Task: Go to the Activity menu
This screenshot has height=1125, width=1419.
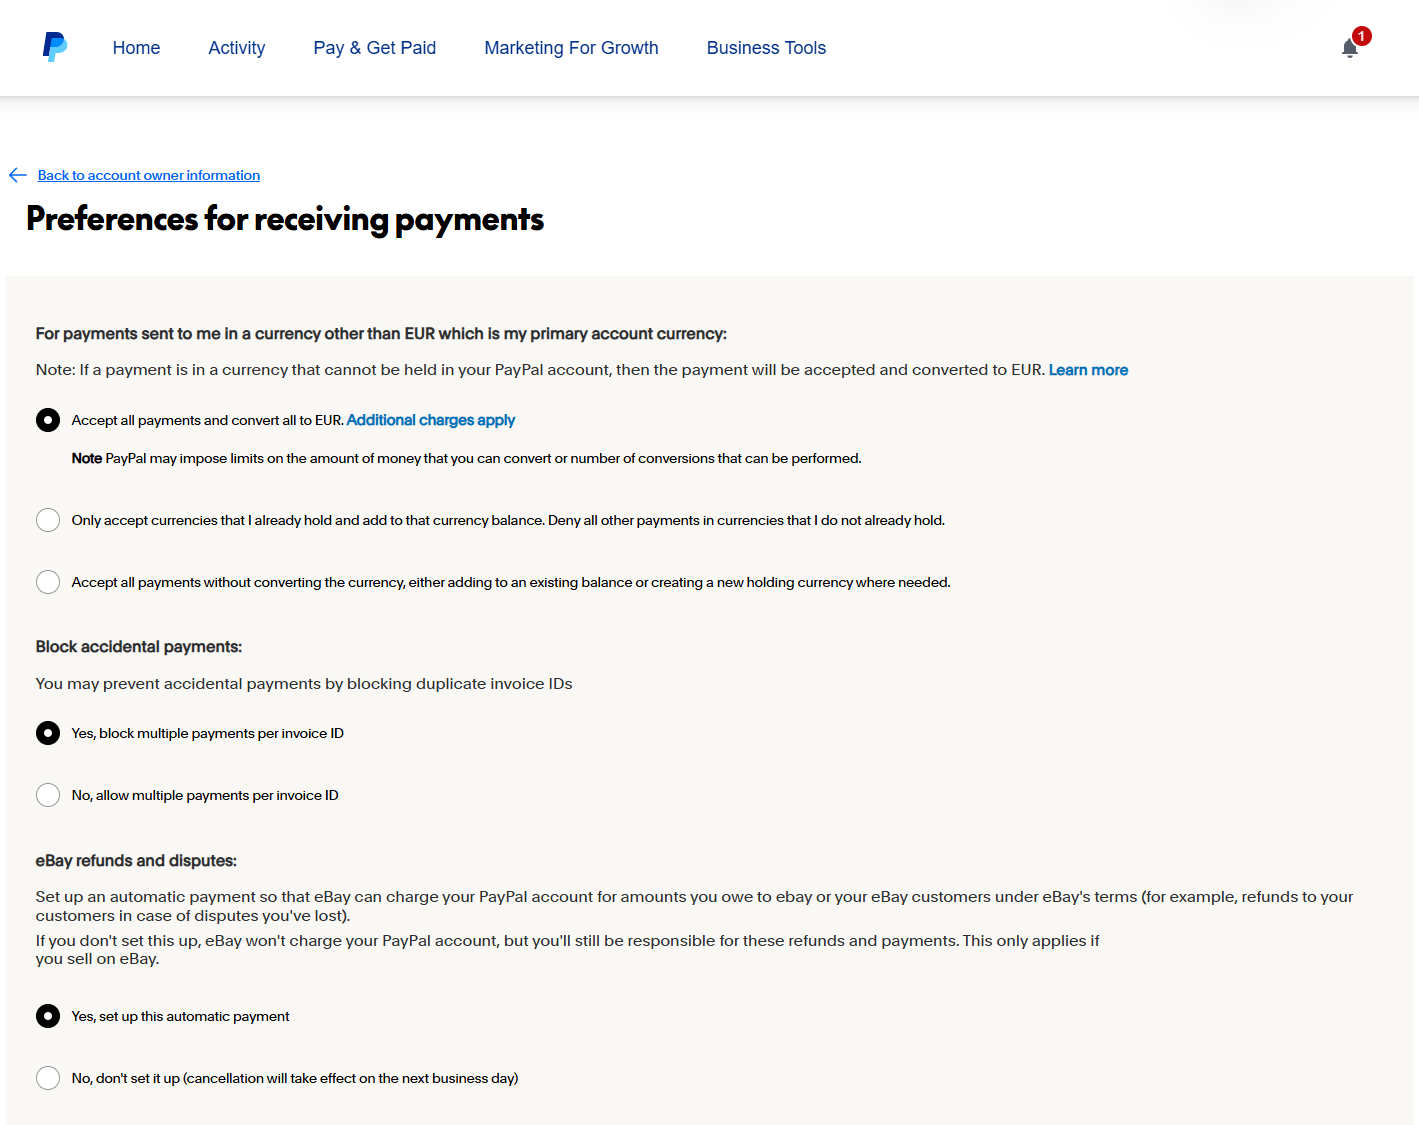Action: (x=237, y=48)
